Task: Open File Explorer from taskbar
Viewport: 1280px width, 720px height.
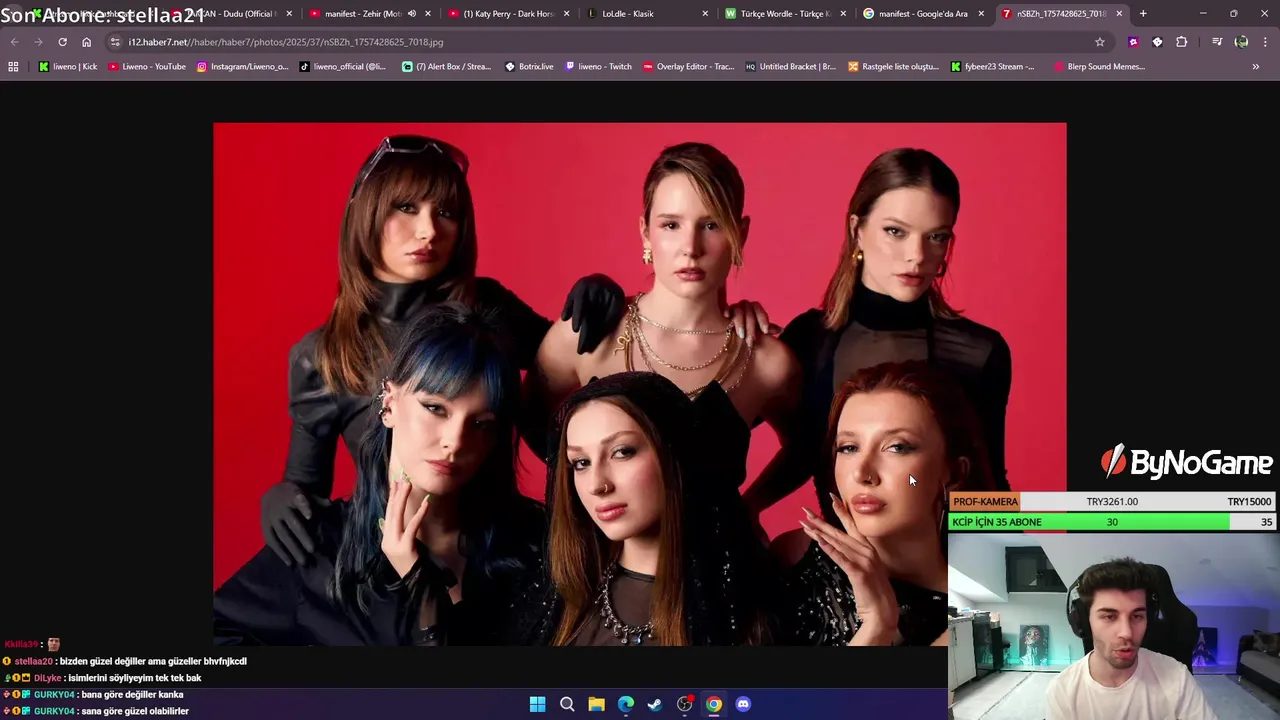Action: click(596, 704)
